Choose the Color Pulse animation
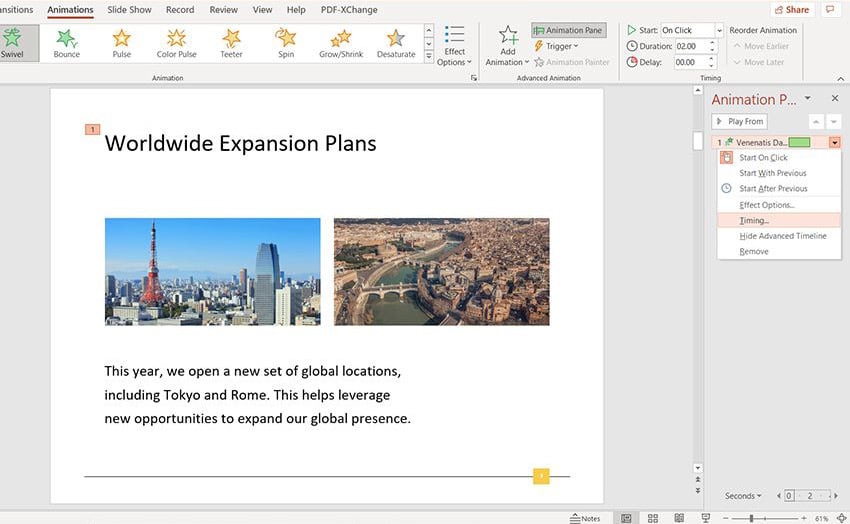The image size is (850, 524). pyautogui.click(x=176, y=41)
